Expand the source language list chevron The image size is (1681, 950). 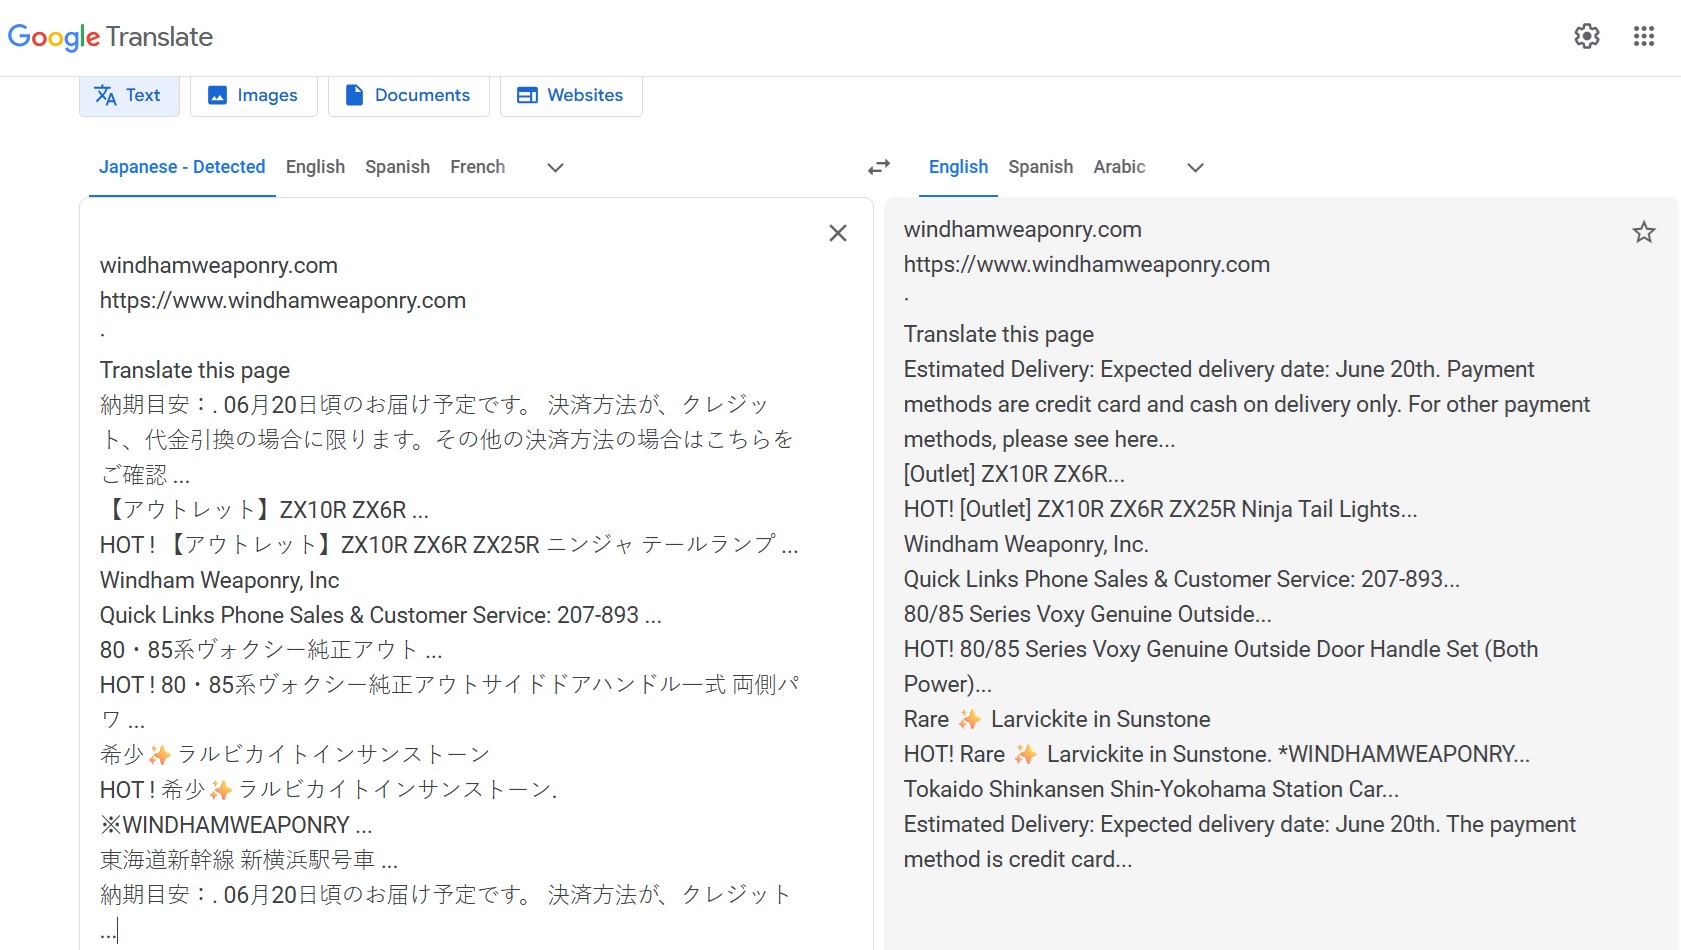(x=556, y=167)
